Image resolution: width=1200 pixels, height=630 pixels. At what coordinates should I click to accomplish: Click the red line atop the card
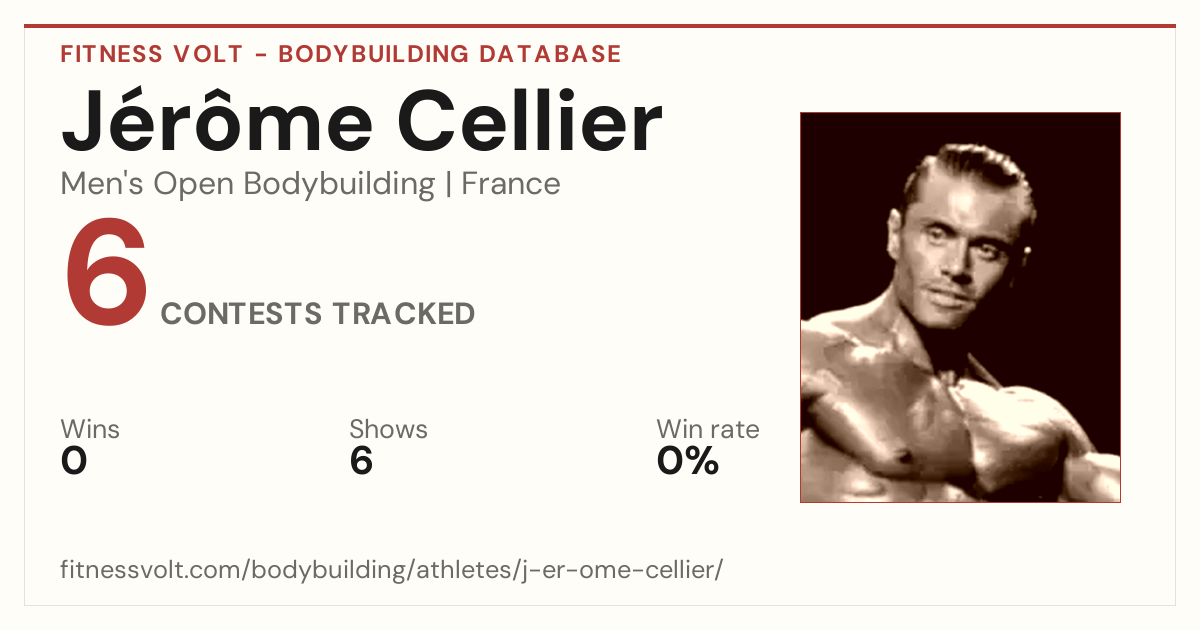[600, 26]
